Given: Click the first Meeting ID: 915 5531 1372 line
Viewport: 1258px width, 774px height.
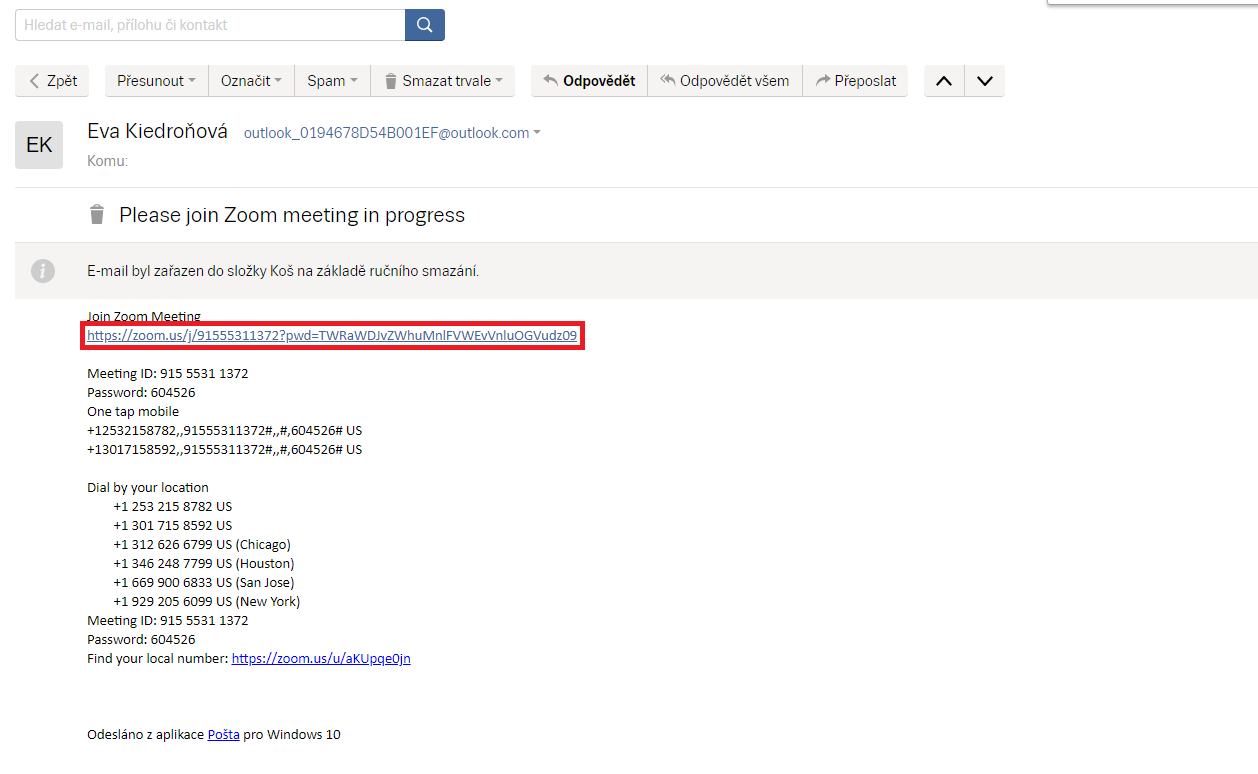Looking at the screenshot, I should coord(168,374).
